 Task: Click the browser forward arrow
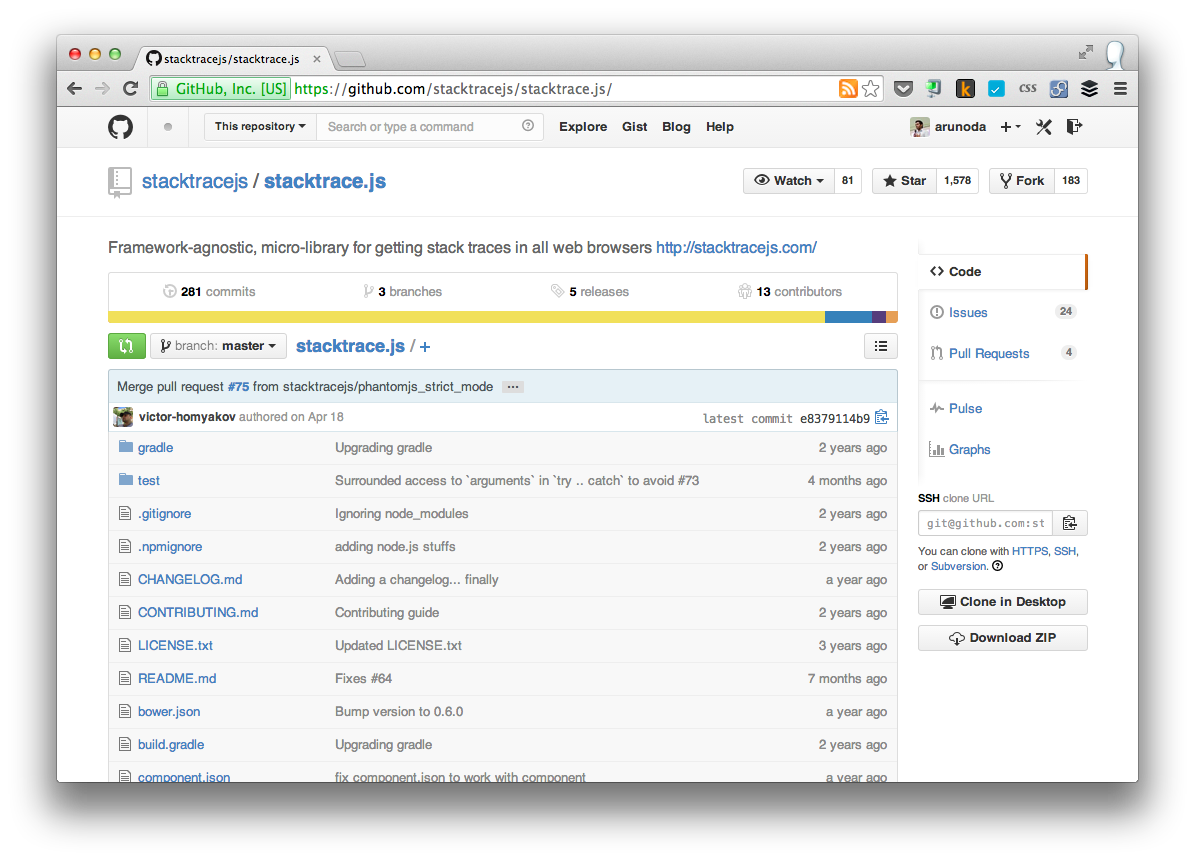pyautogui.click(x=102, y=88)
